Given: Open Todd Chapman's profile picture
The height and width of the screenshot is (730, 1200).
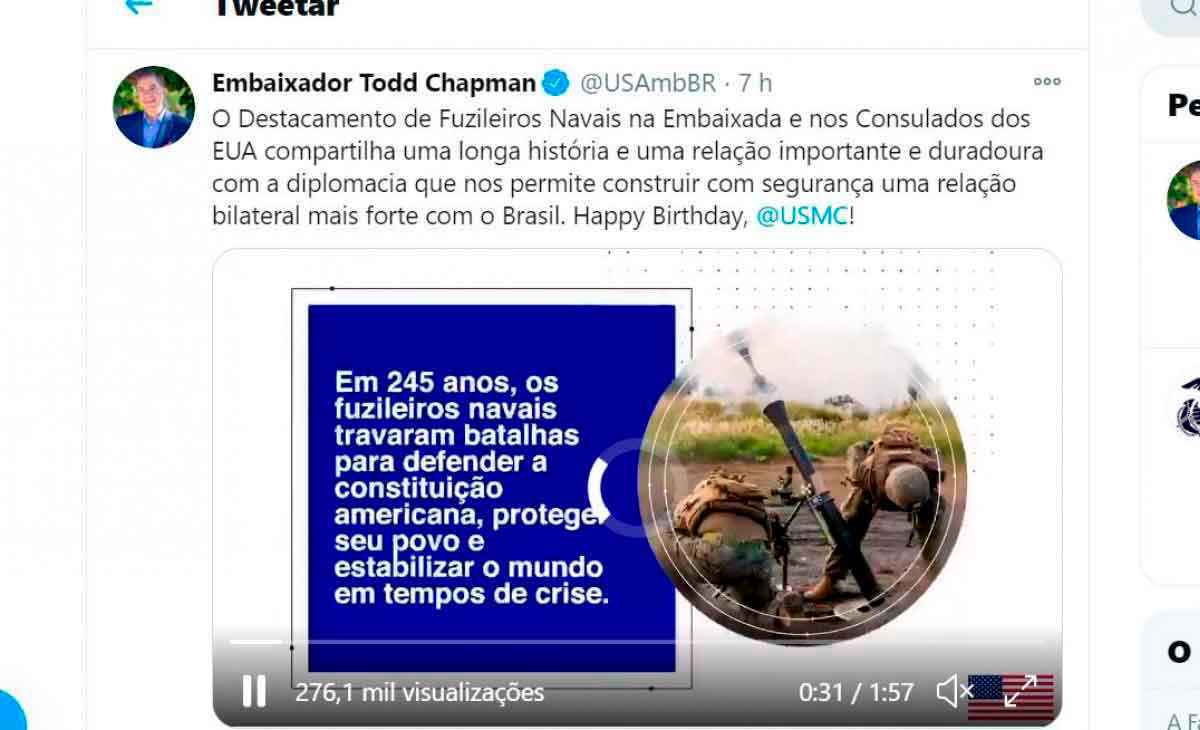Looking at the screenshot, I should pyautogui.click(x=154, y=107).
